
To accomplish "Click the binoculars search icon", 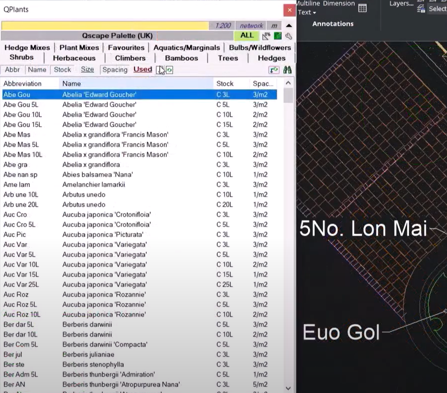I will click(287, 70).
